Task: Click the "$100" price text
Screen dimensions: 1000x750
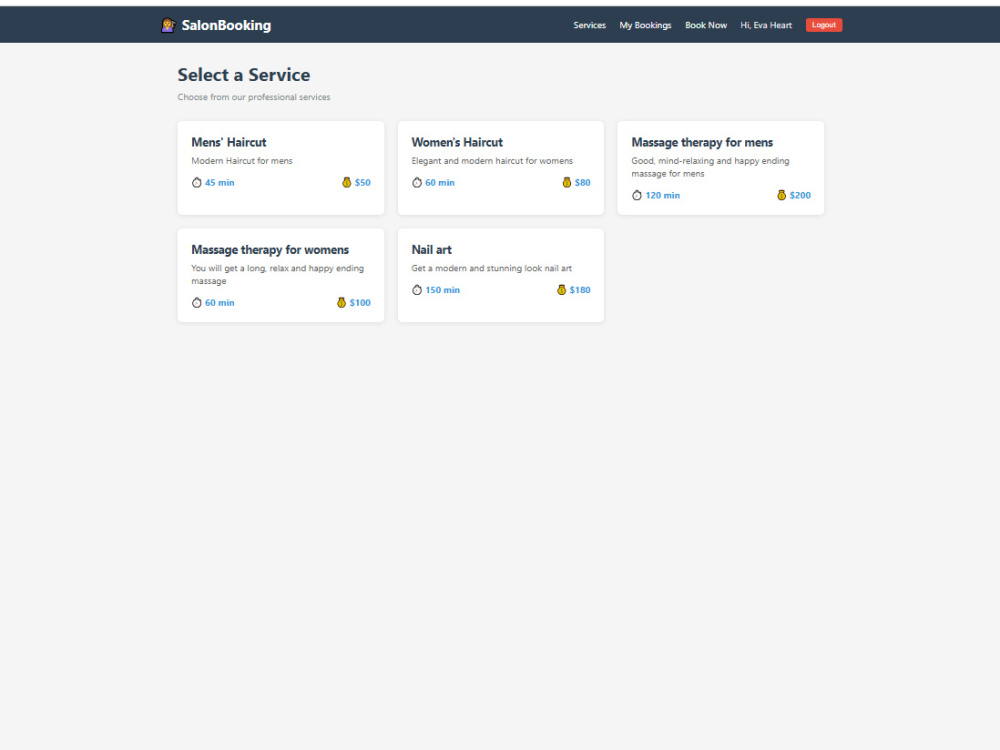Action: (360, 302)
